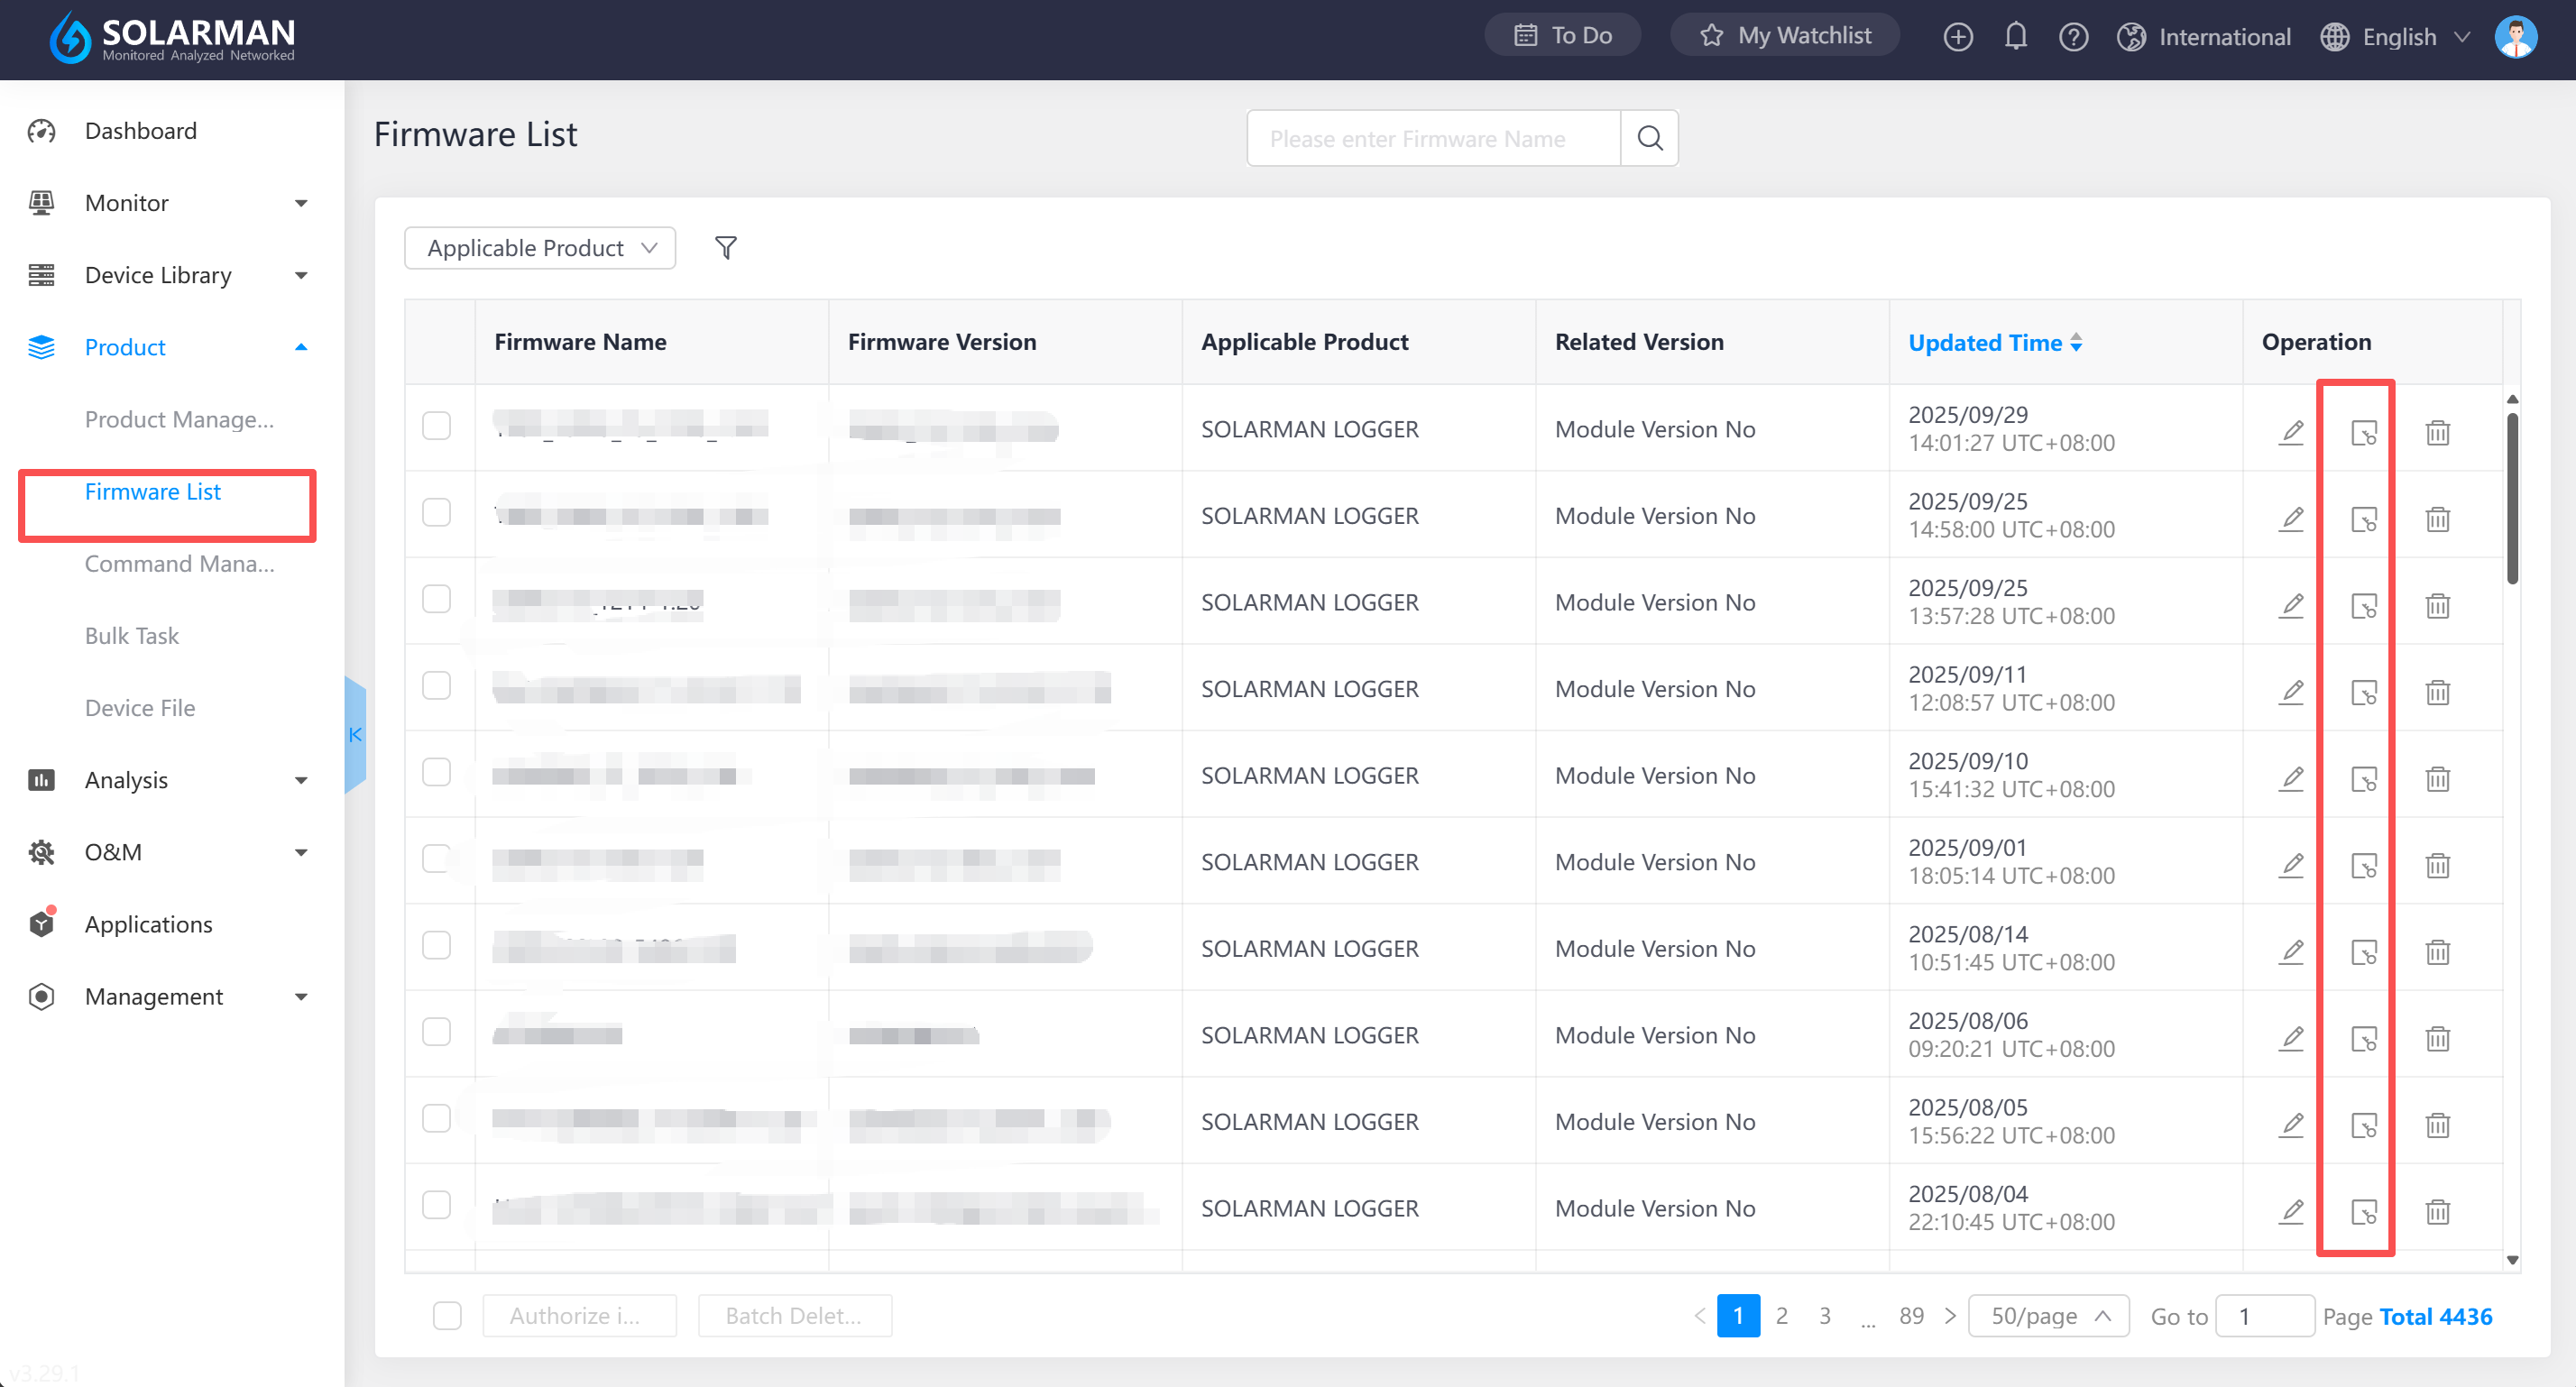2576x1387 pixels.
Task: Collapse the sidebar with blue arrow handle
Action: pos(355,734)
